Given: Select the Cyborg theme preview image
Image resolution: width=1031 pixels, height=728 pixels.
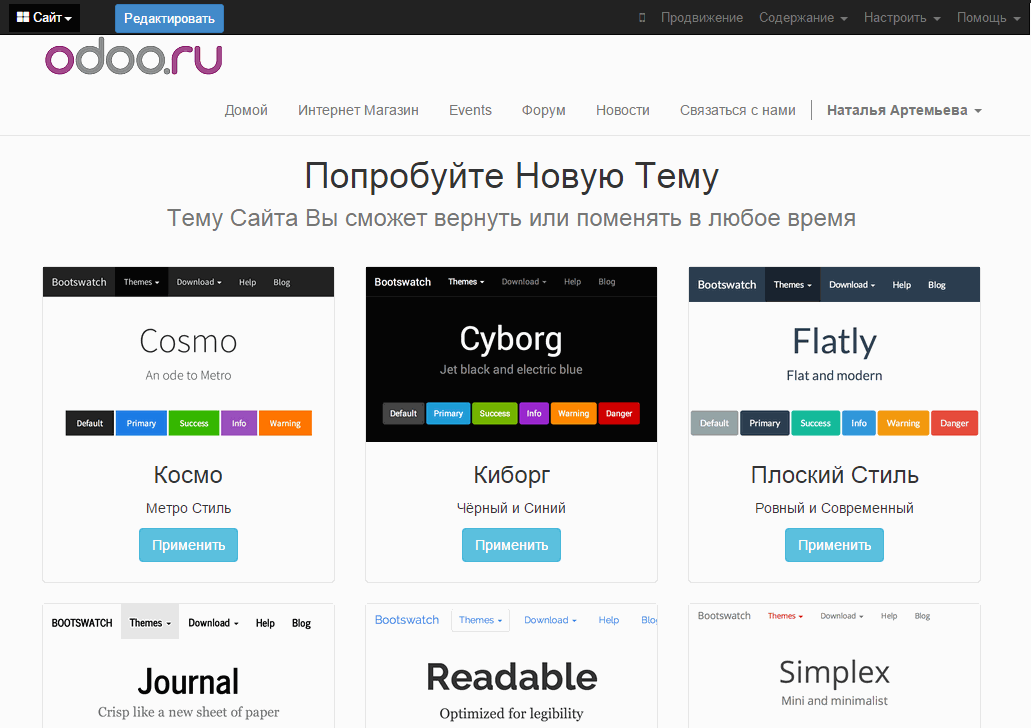Looking at the screenshot, I should [511, 354].
